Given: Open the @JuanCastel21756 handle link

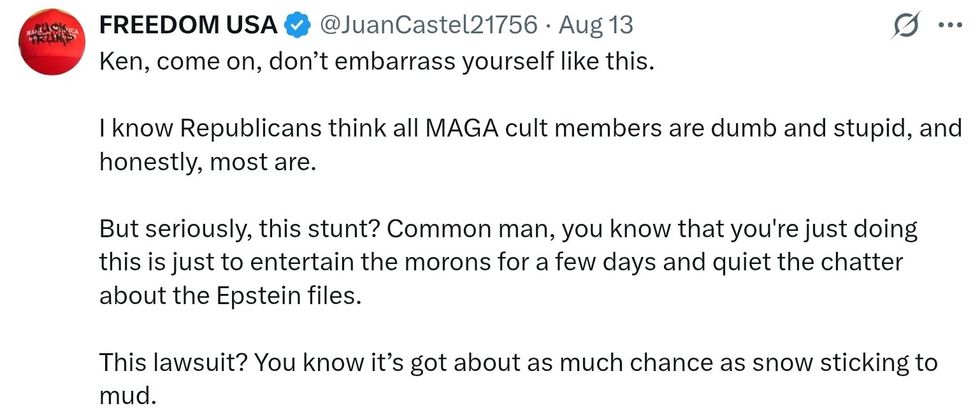Looking at the screenshot, I should point(428,24).
